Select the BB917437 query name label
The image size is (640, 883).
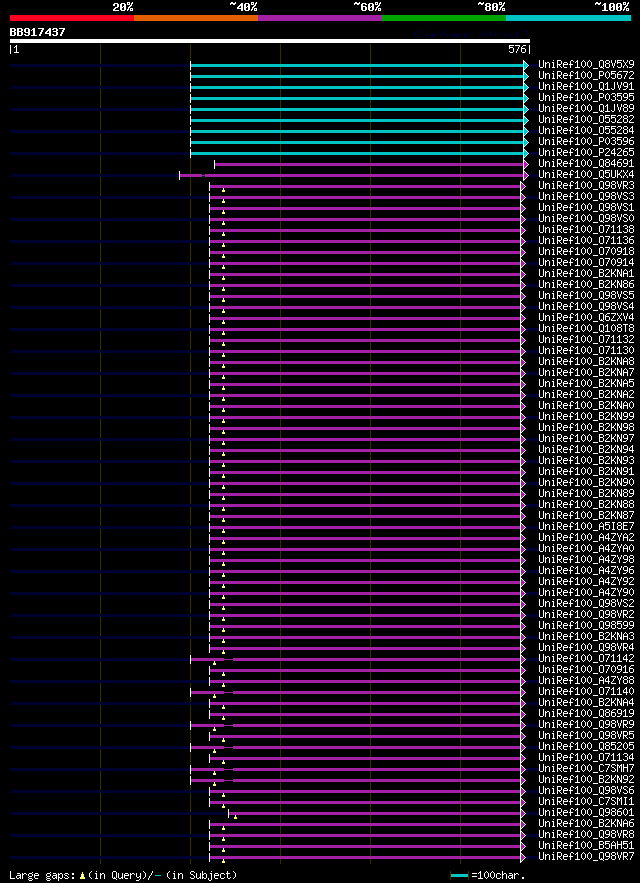(x=37, y=33)
